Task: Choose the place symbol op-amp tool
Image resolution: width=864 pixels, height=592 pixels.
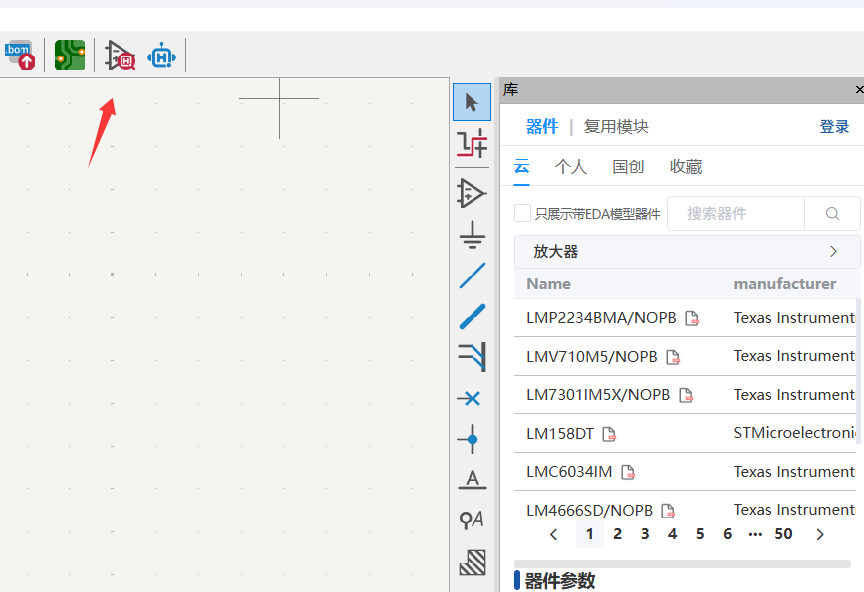Action: [x=472, y=193]
